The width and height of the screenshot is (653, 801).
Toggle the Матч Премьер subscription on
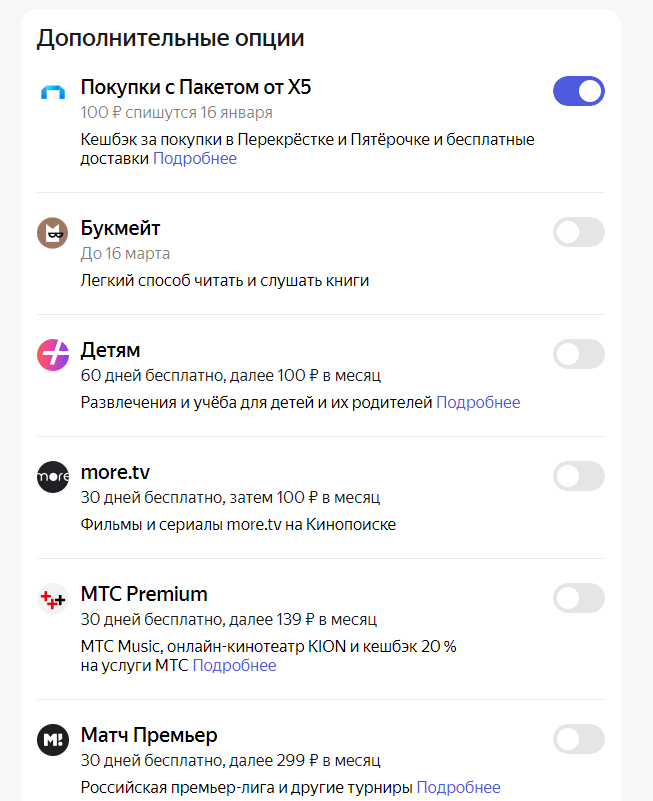click(579, 740)
